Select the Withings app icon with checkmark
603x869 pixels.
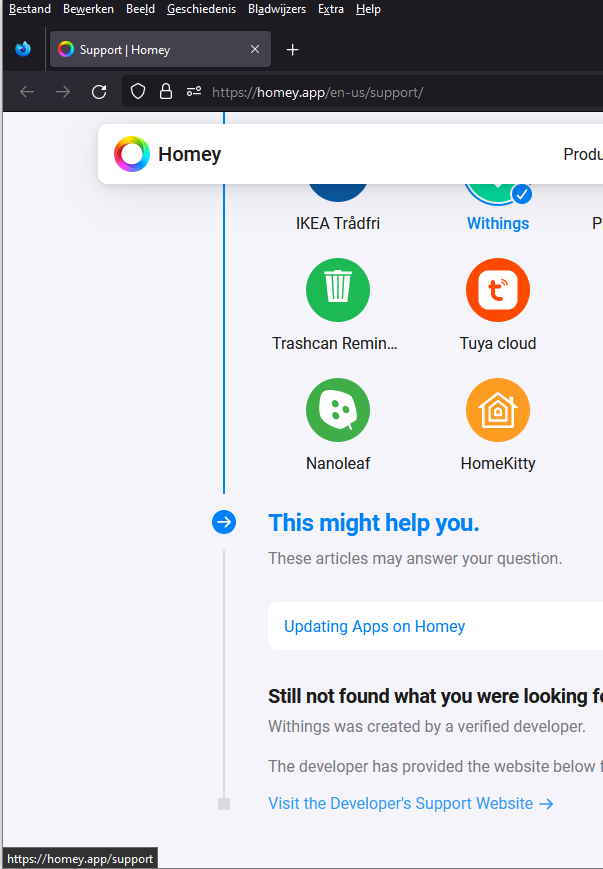point(498,194)
